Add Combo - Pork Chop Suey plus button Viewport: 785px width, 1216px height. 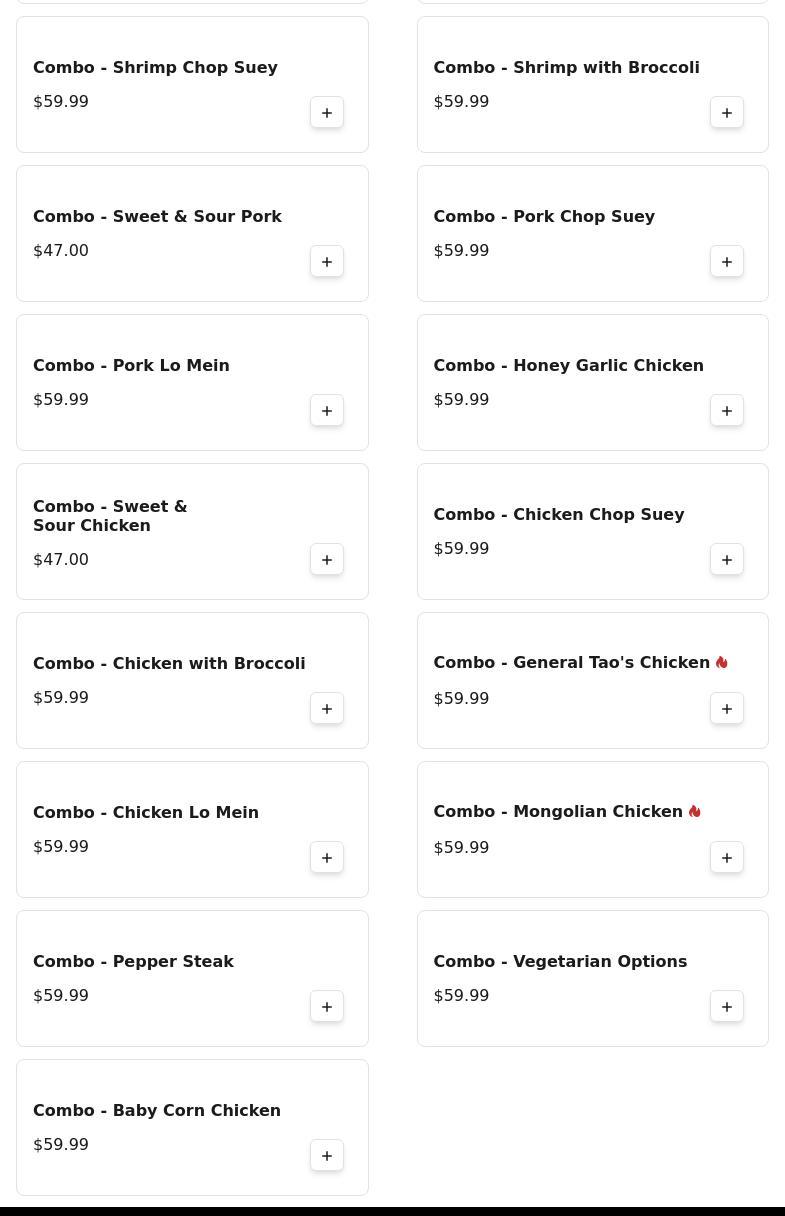point(727,262)
